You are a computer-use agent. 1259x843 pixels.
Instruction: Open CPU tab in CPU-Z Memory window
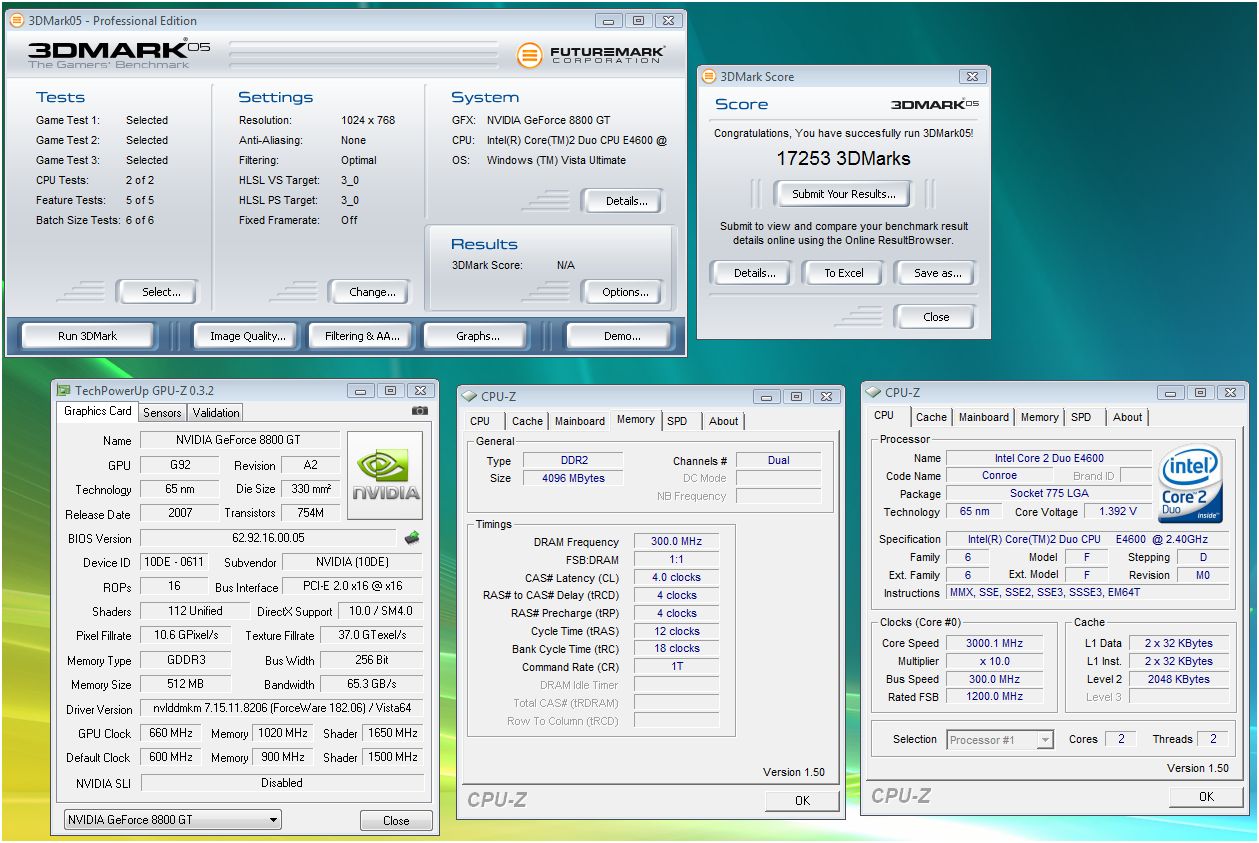[x=480, y=421]
